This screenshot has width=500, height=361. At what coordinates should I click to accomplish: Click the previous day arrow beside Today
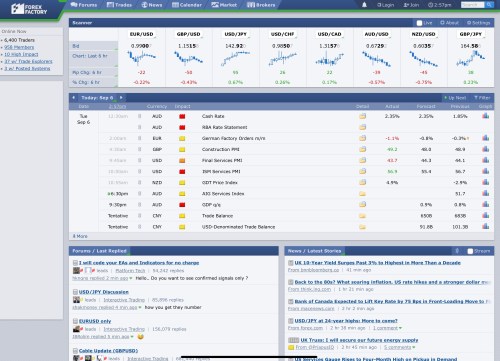(74, 98)
